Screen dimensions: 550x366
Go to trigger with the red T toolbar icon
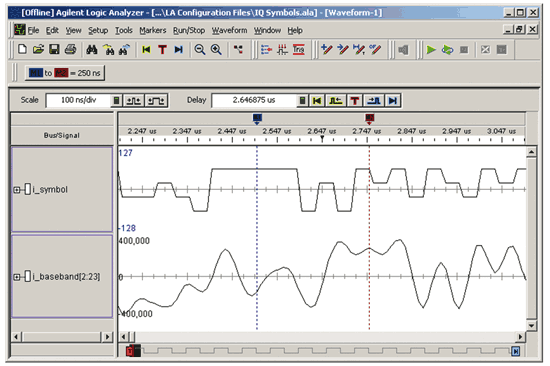click(162, 50)
